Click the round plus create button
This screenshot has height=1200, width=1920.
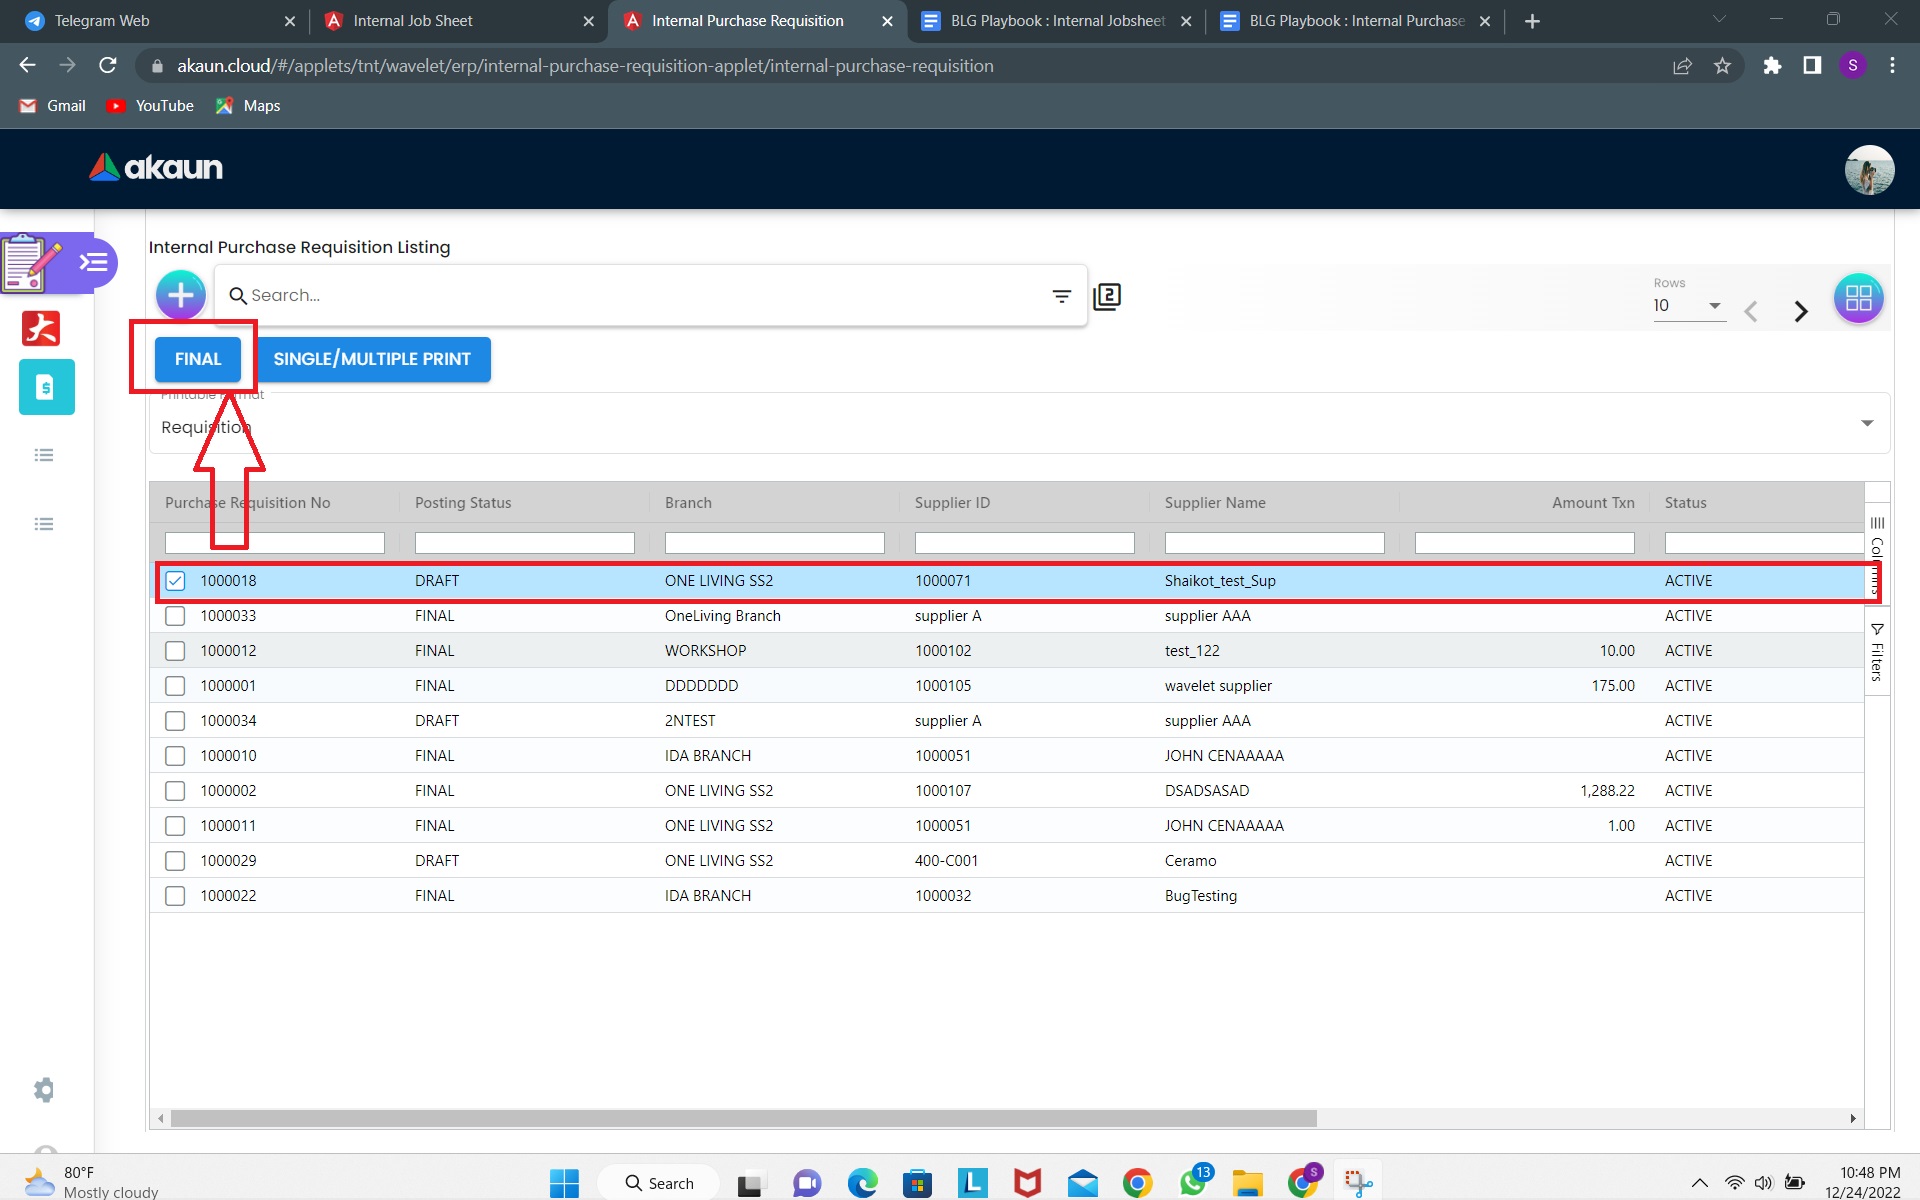pyautogui.click(x=180, y=295)
